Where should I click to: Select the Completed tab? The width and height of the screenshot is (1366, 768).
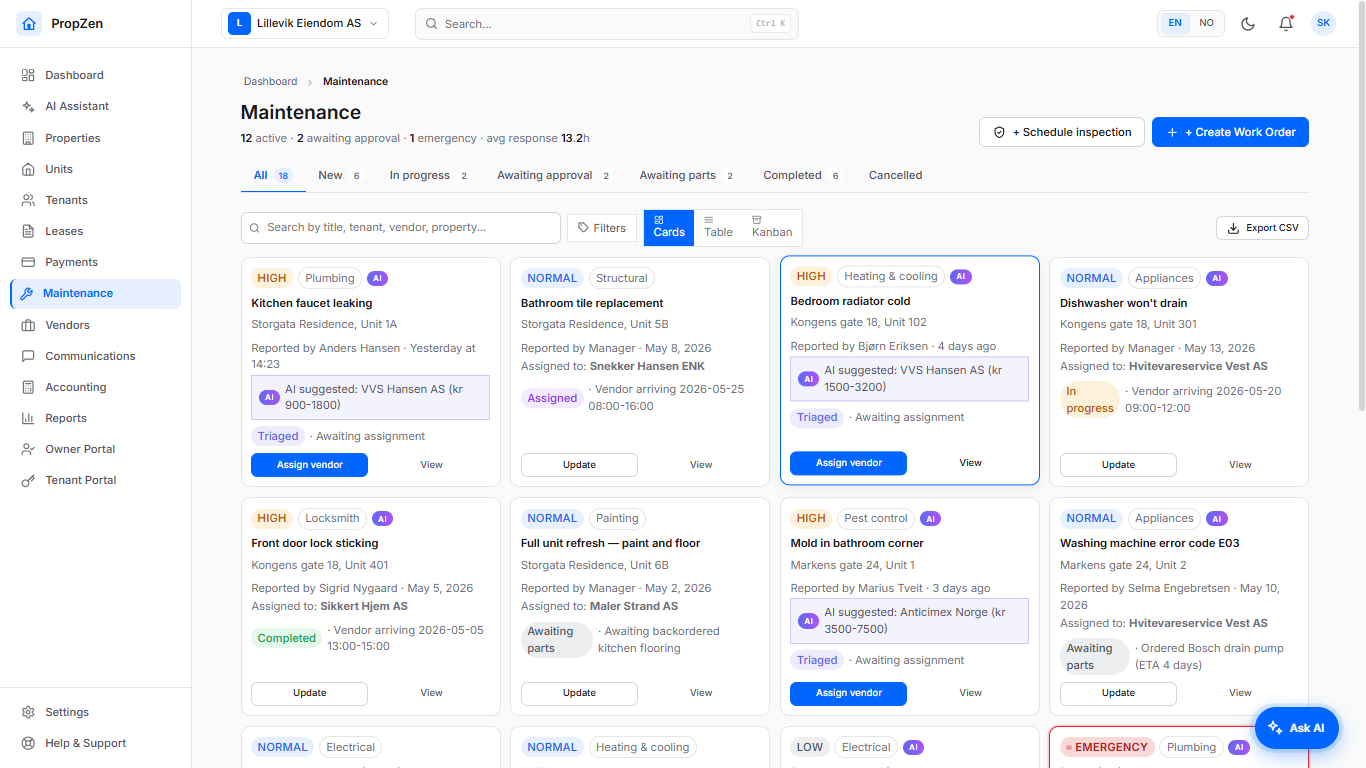(803, 175)
